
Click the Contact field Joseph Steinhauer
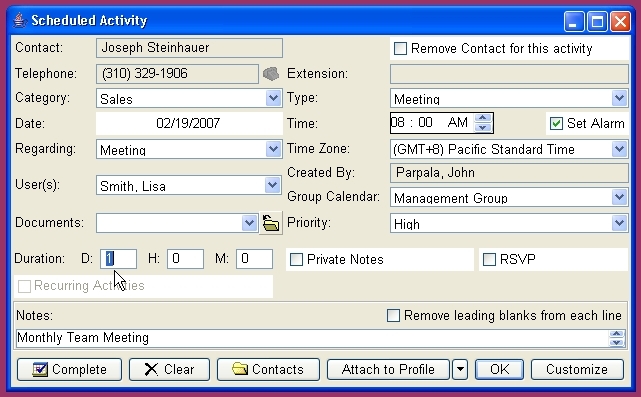point(189,48)
